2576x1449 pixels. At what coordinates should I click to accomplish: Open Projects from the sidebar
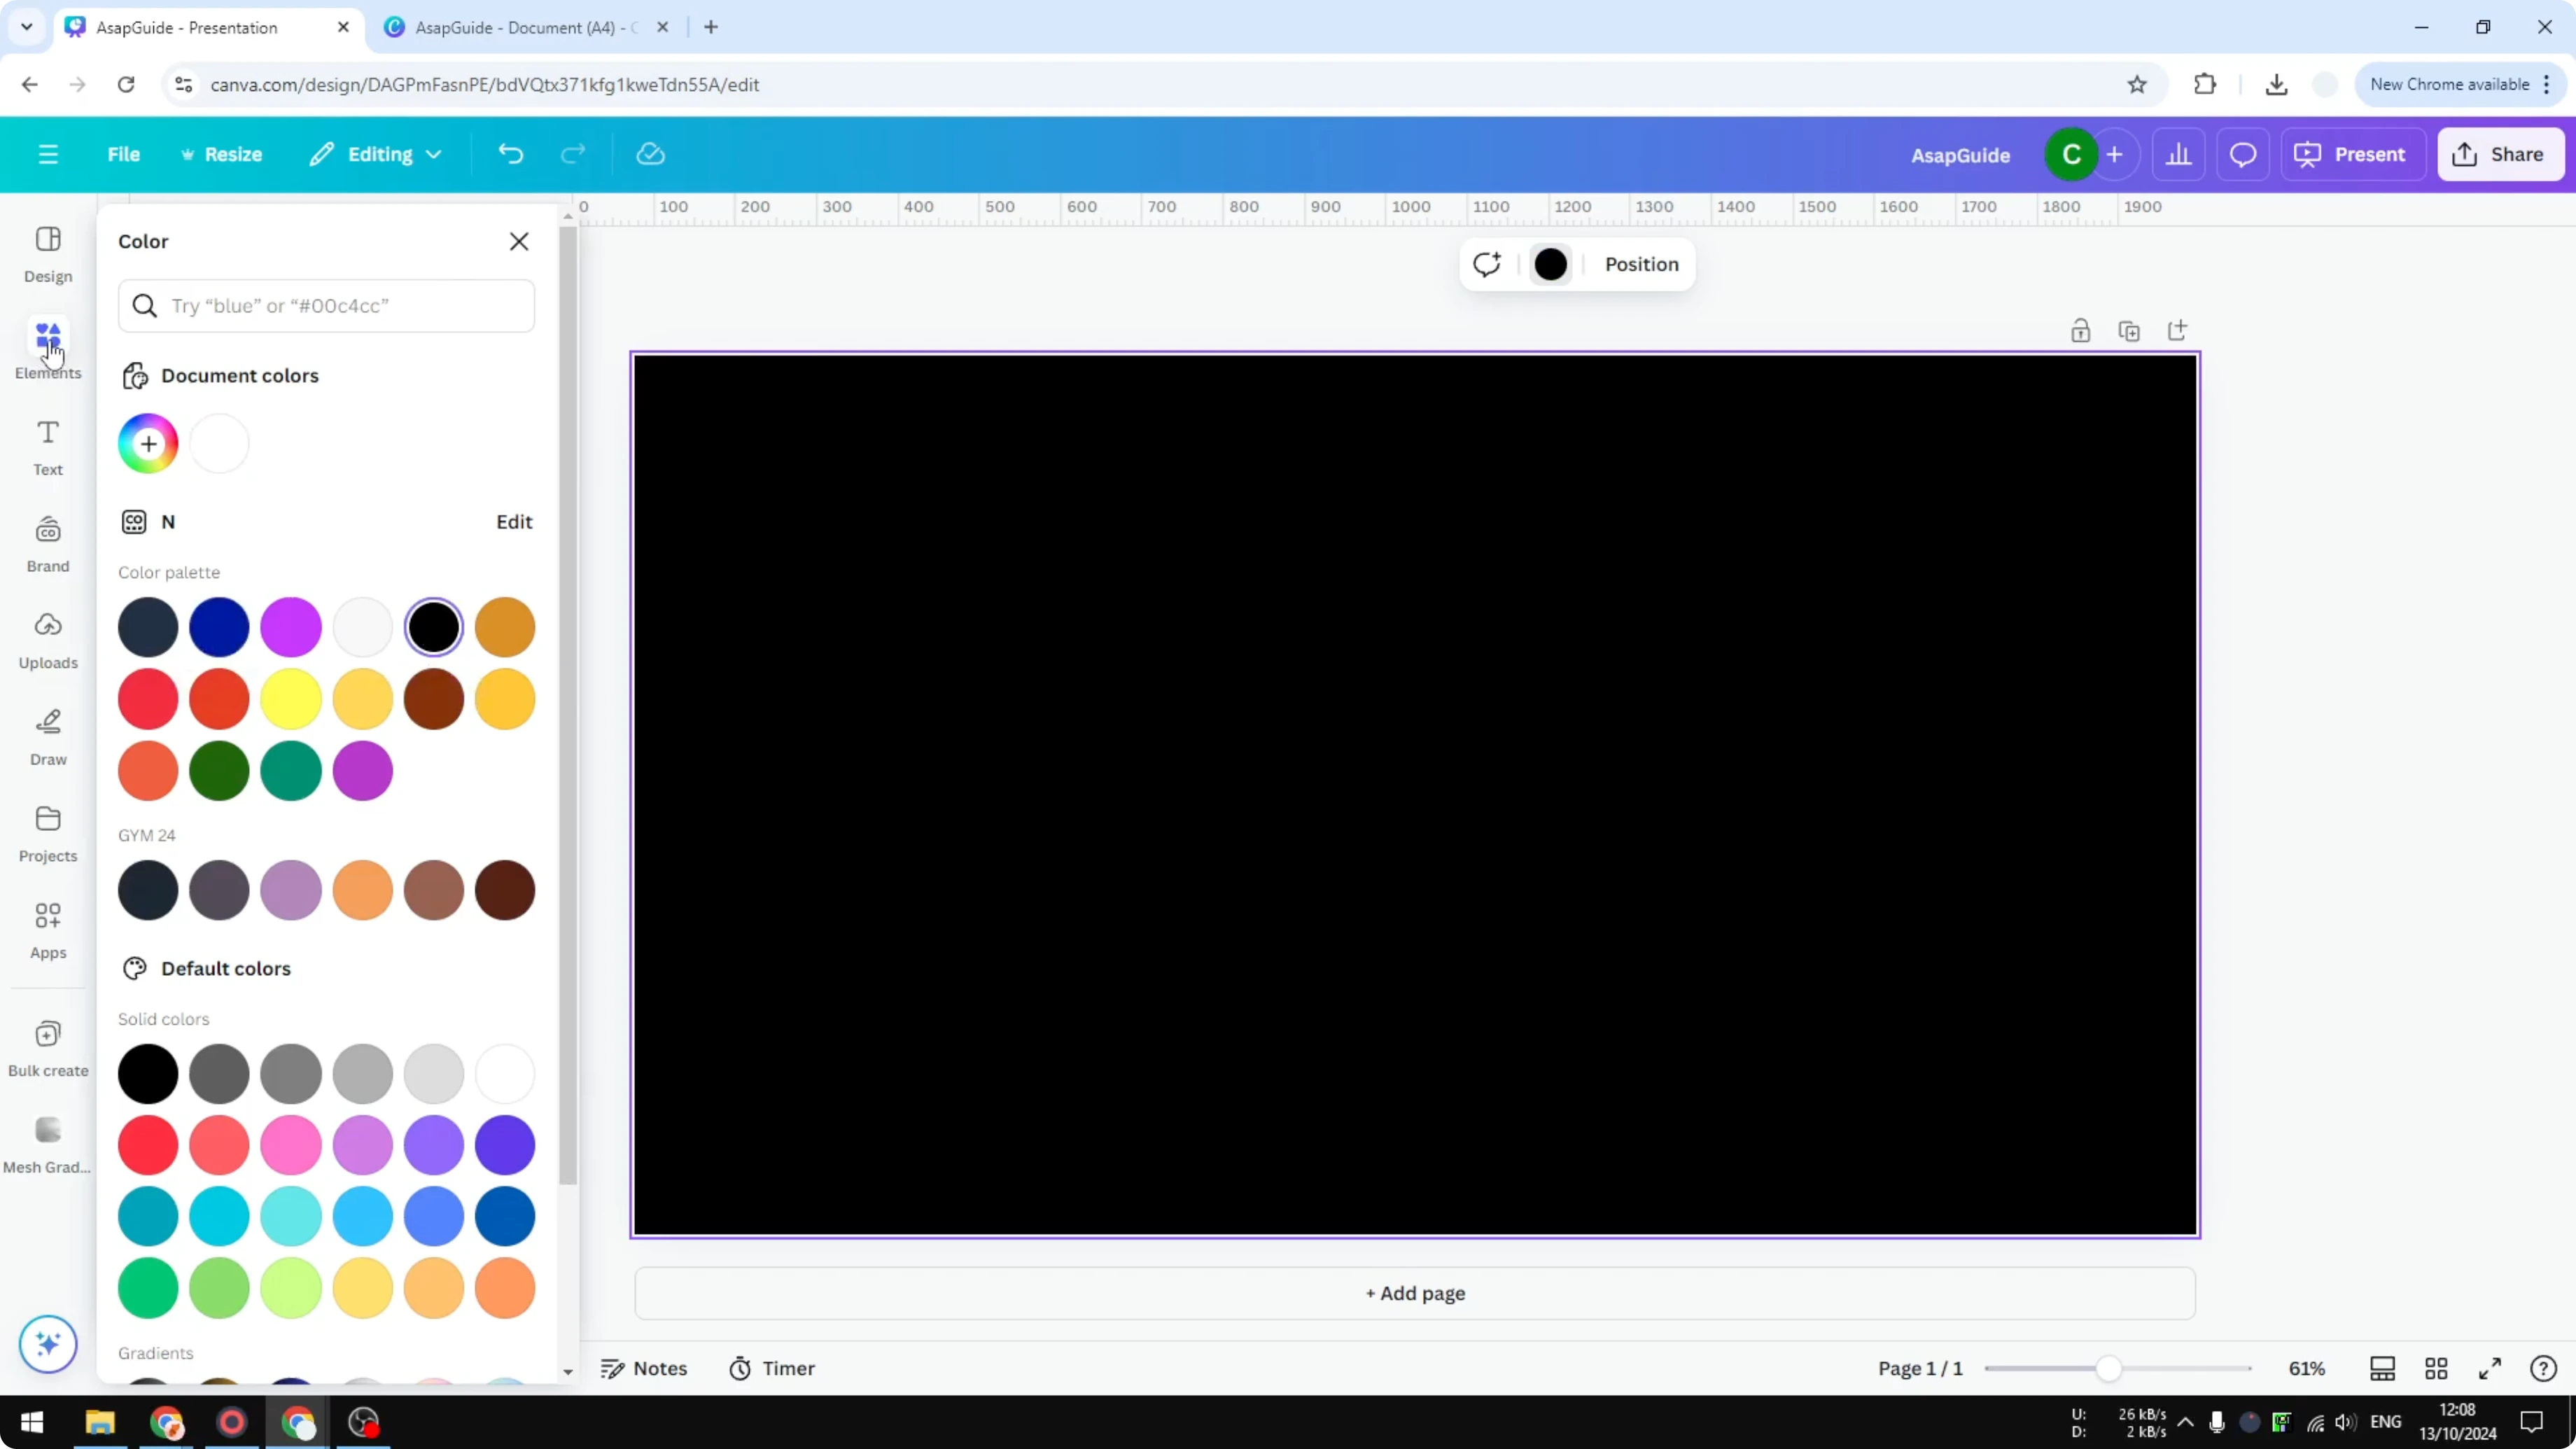(47, 832)
